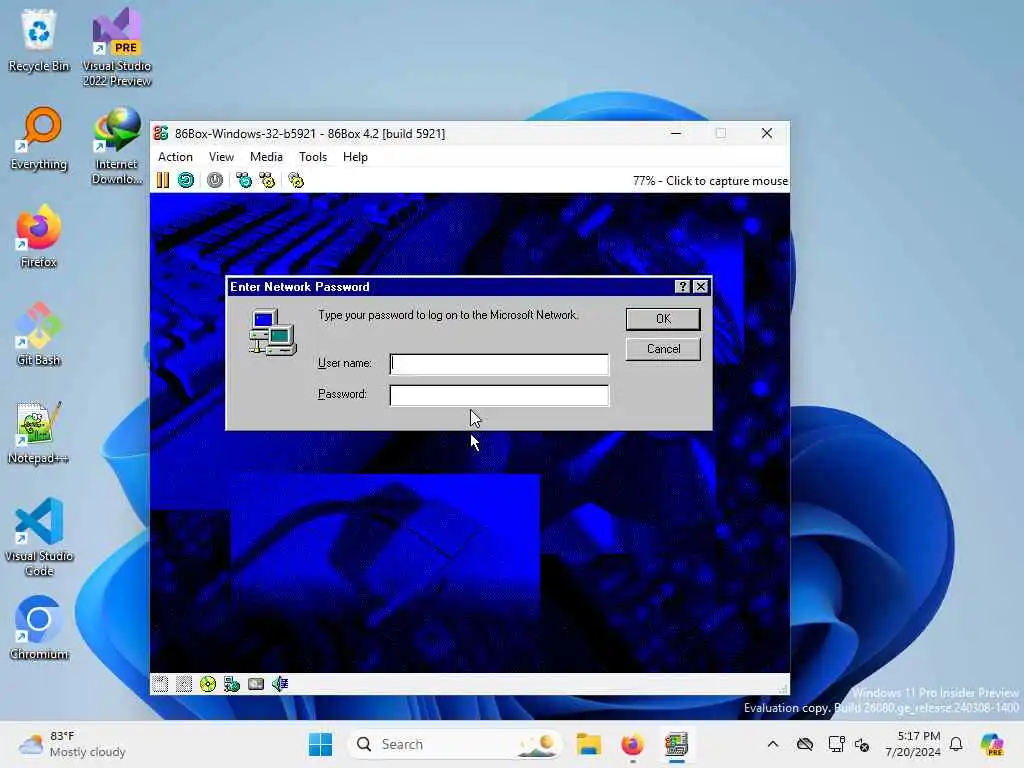Show hidden system tray icons

click(x=773, y=744)
